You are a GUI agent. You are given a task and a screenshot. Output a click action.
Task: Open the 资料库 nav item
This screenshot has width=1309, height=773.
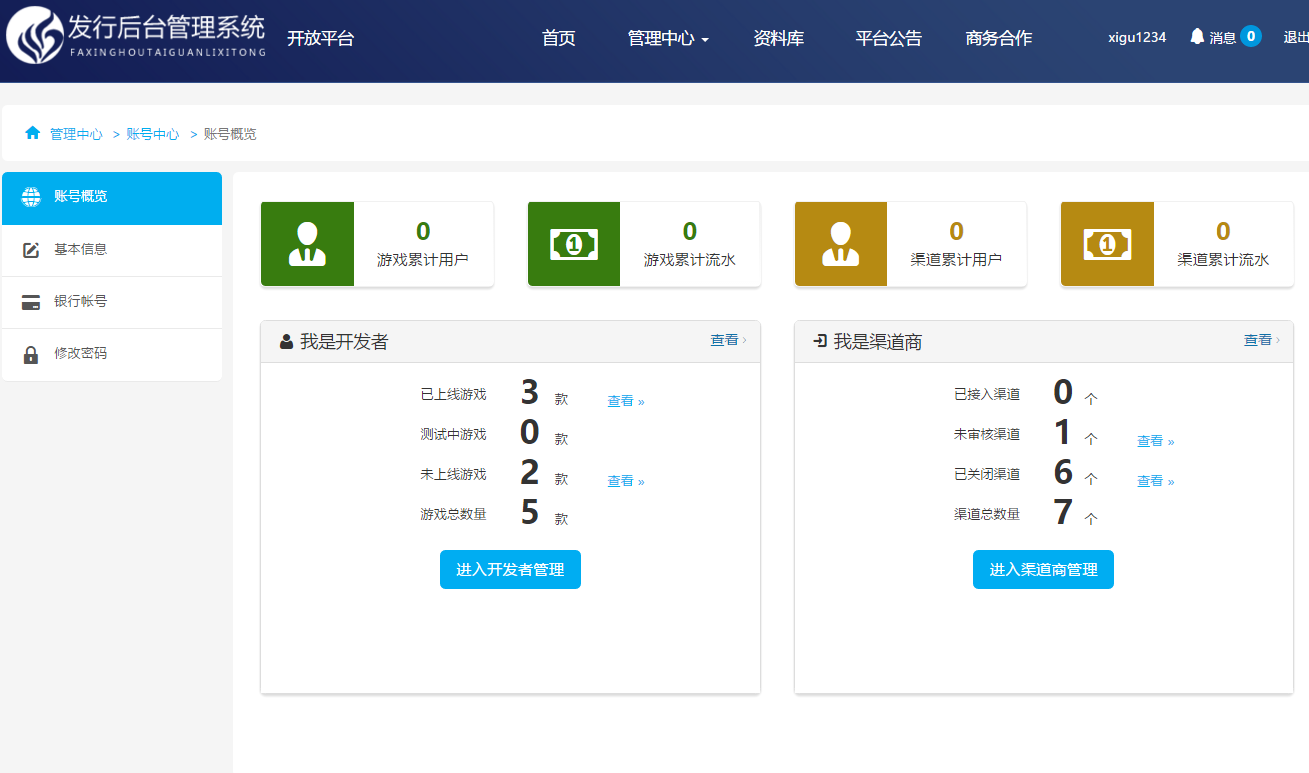click(x=778, y=39)
